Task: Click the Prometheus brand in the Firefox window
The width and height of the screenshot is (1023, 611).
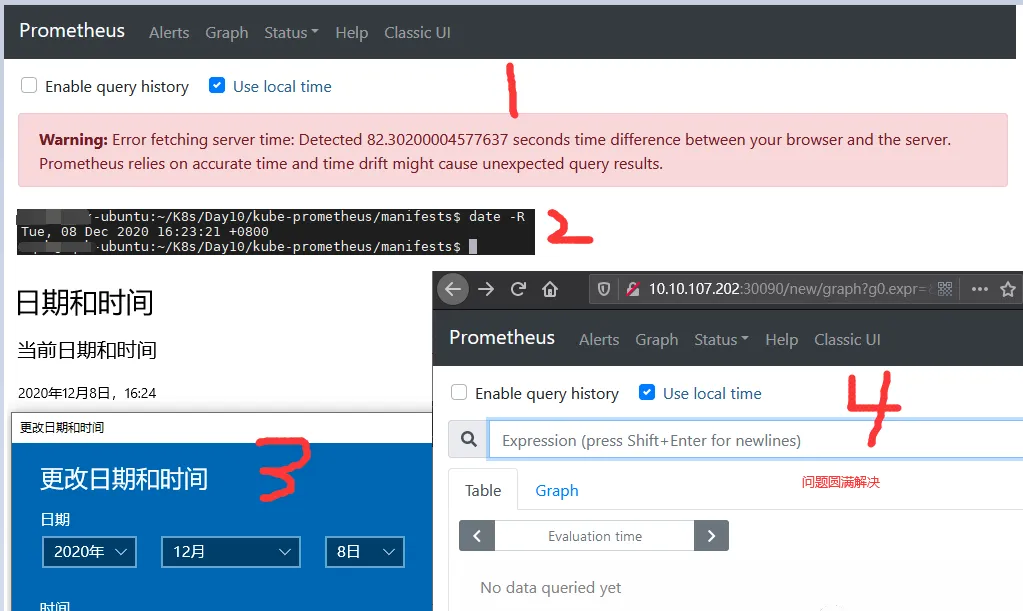Action: [502, 338]
